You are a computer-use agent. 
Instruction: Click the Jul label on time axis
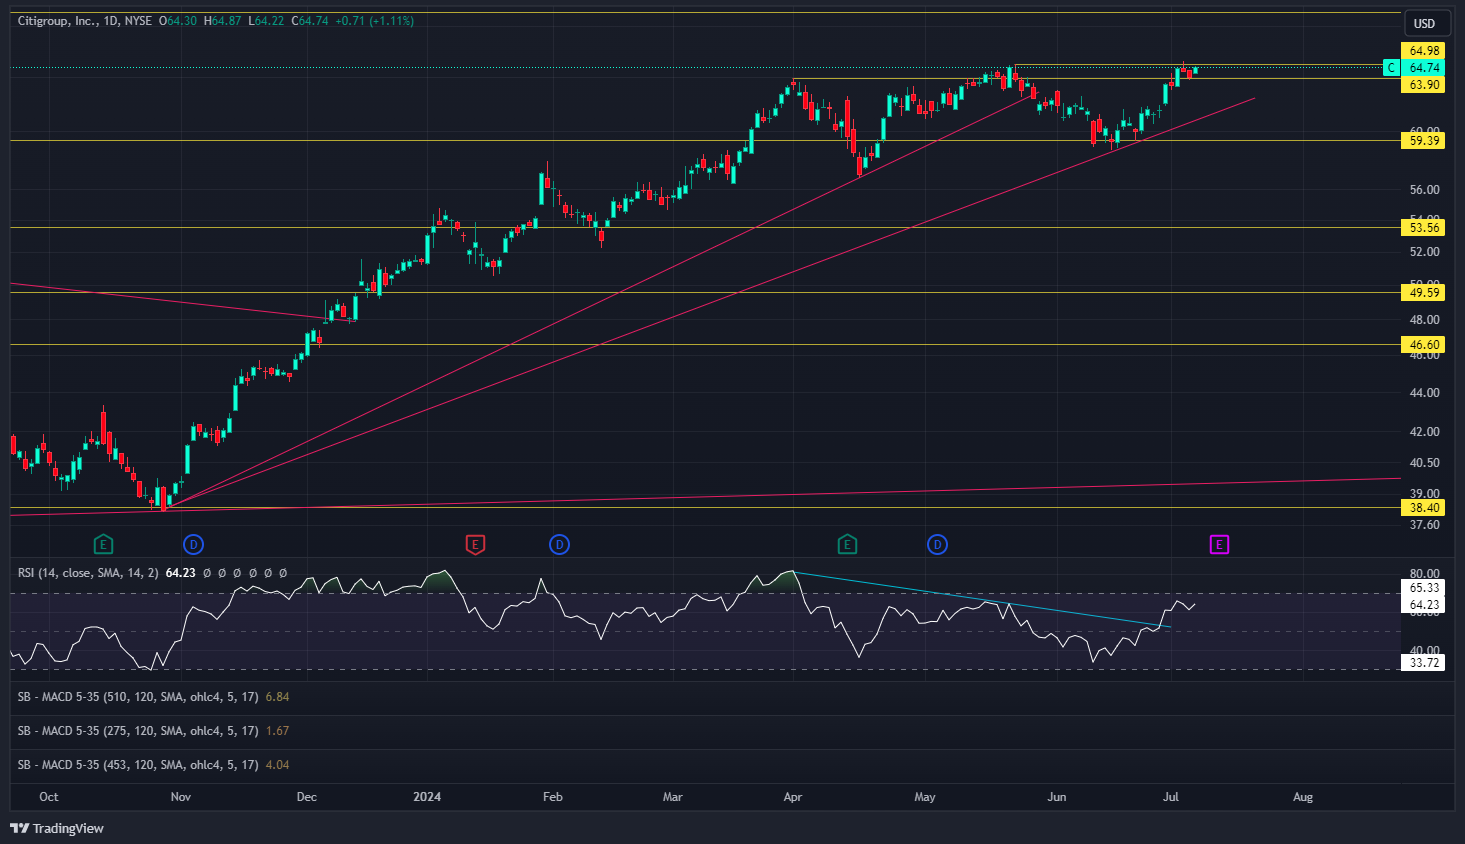click(x=1171, y=797)
